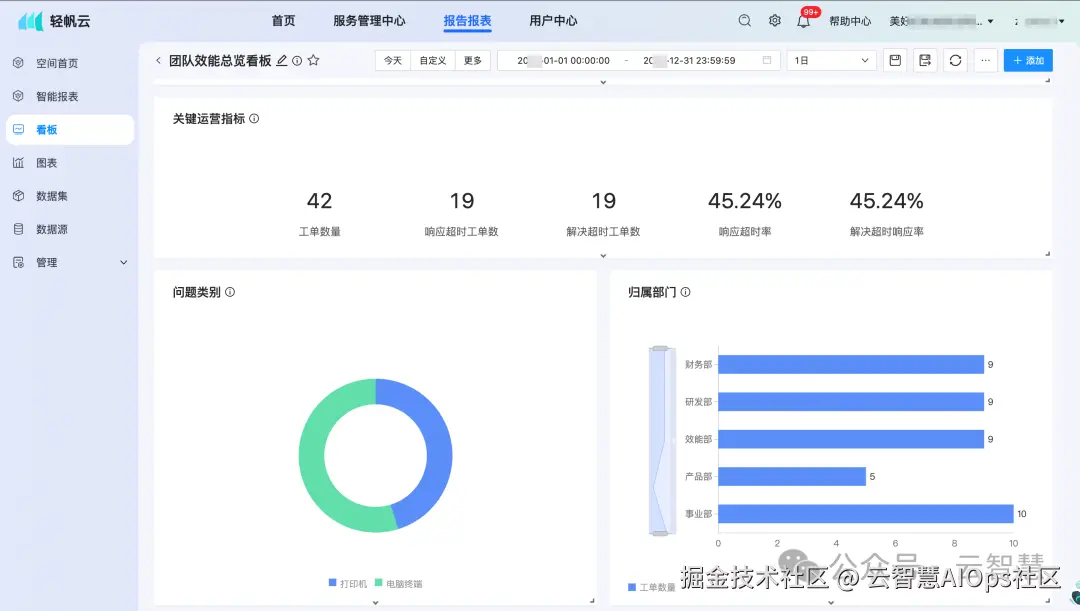Open the 1日 interval dropdown

[x=830, y=60]
